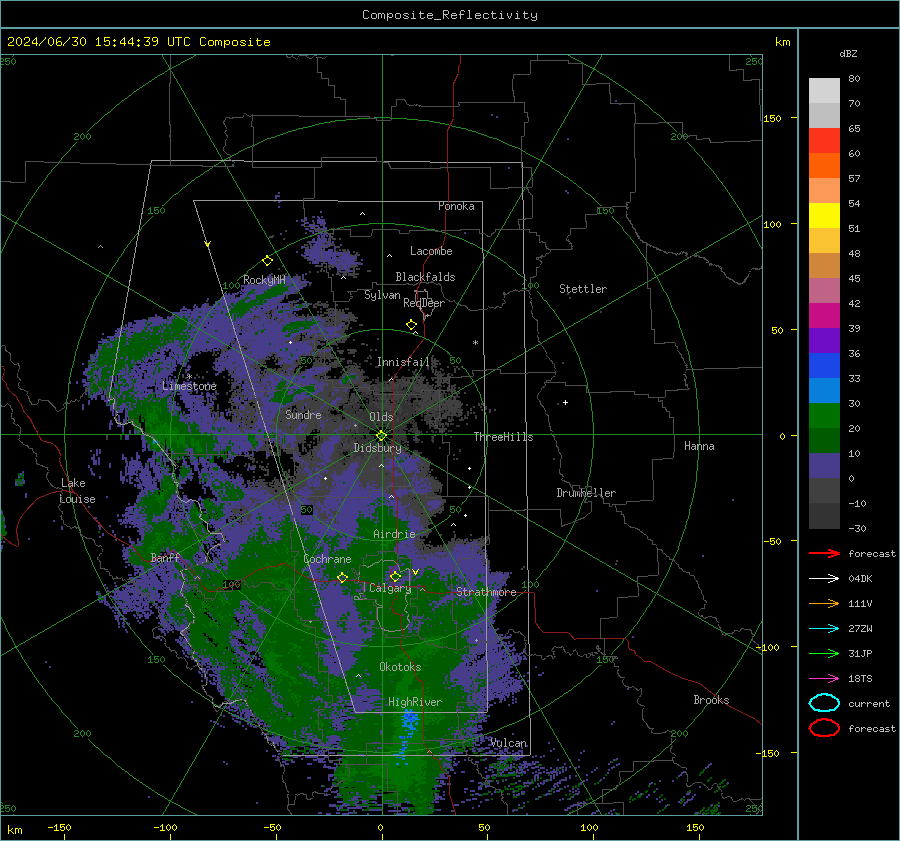Click the Ponoka city label
This screenshot has width=900, height=841.
[456, 206]
